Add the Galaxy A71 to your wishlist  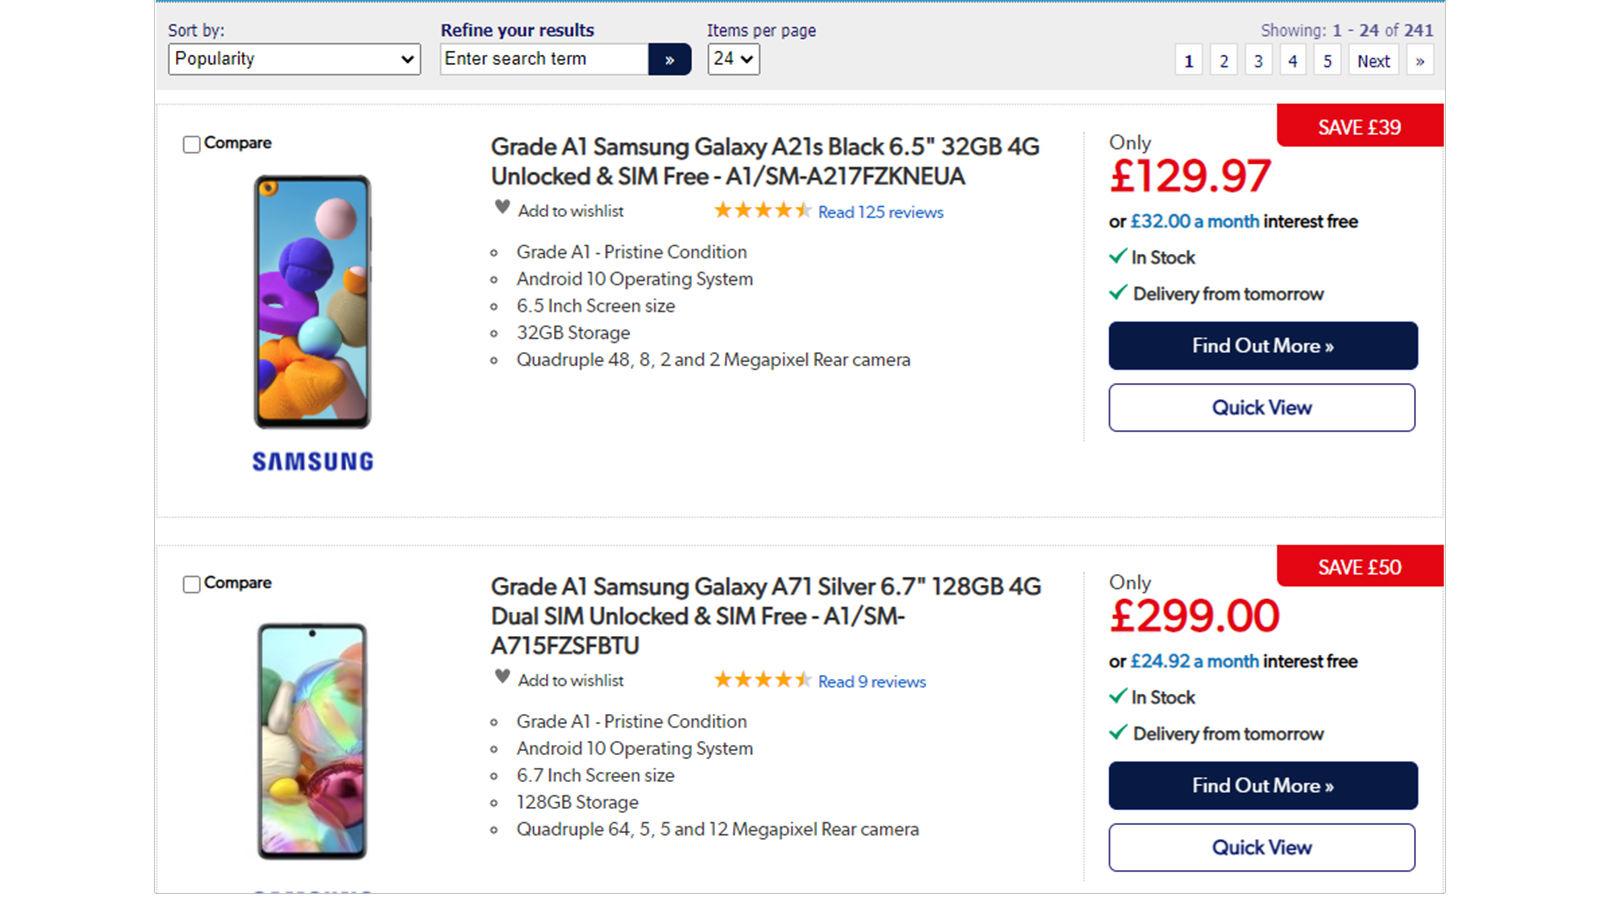[568, 681]
